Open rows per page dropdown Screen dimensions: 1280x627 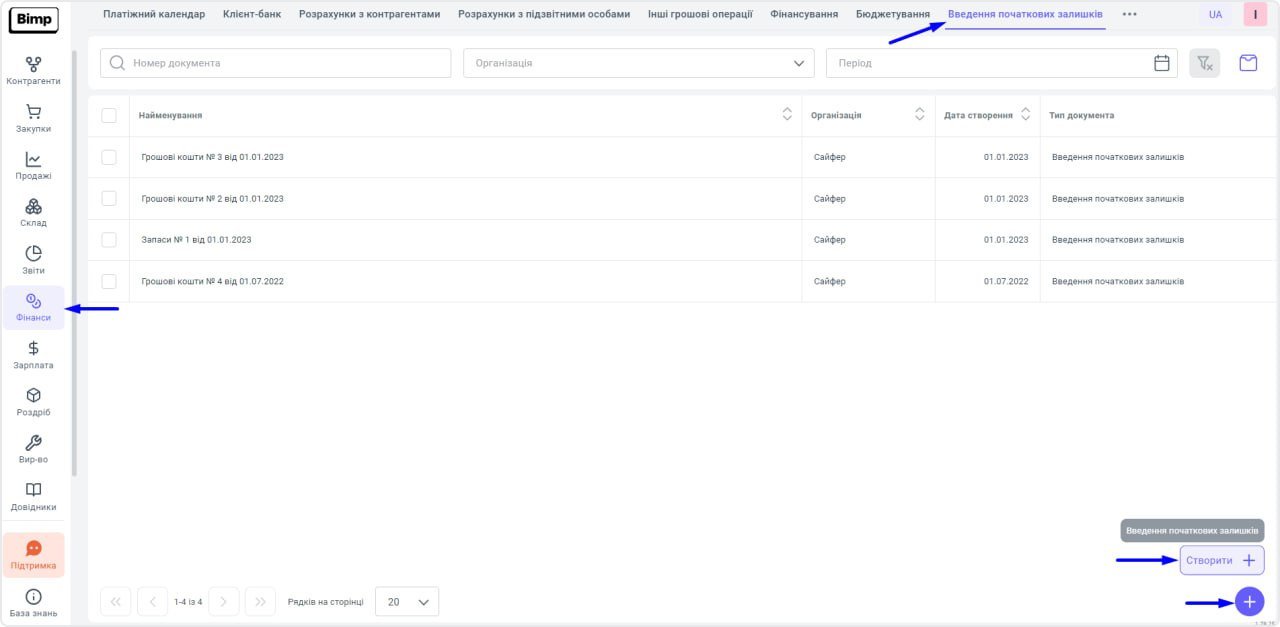407,602
